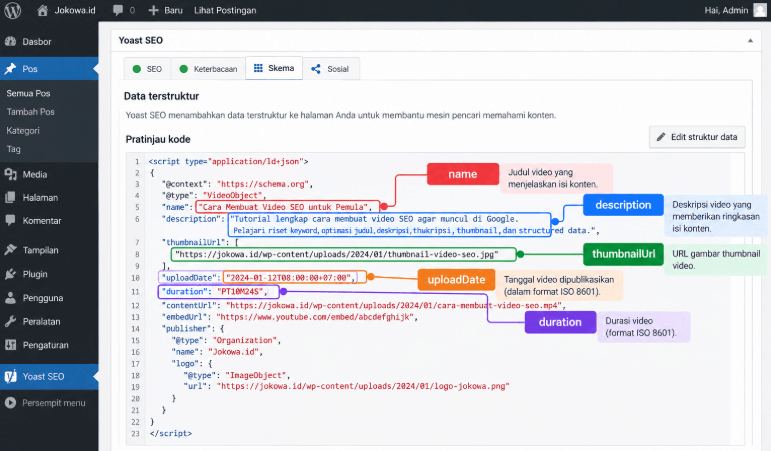Click the "PT10M24S" duration value
The width and height of the screenshot is (771, 451).
[x=241, y=292]
